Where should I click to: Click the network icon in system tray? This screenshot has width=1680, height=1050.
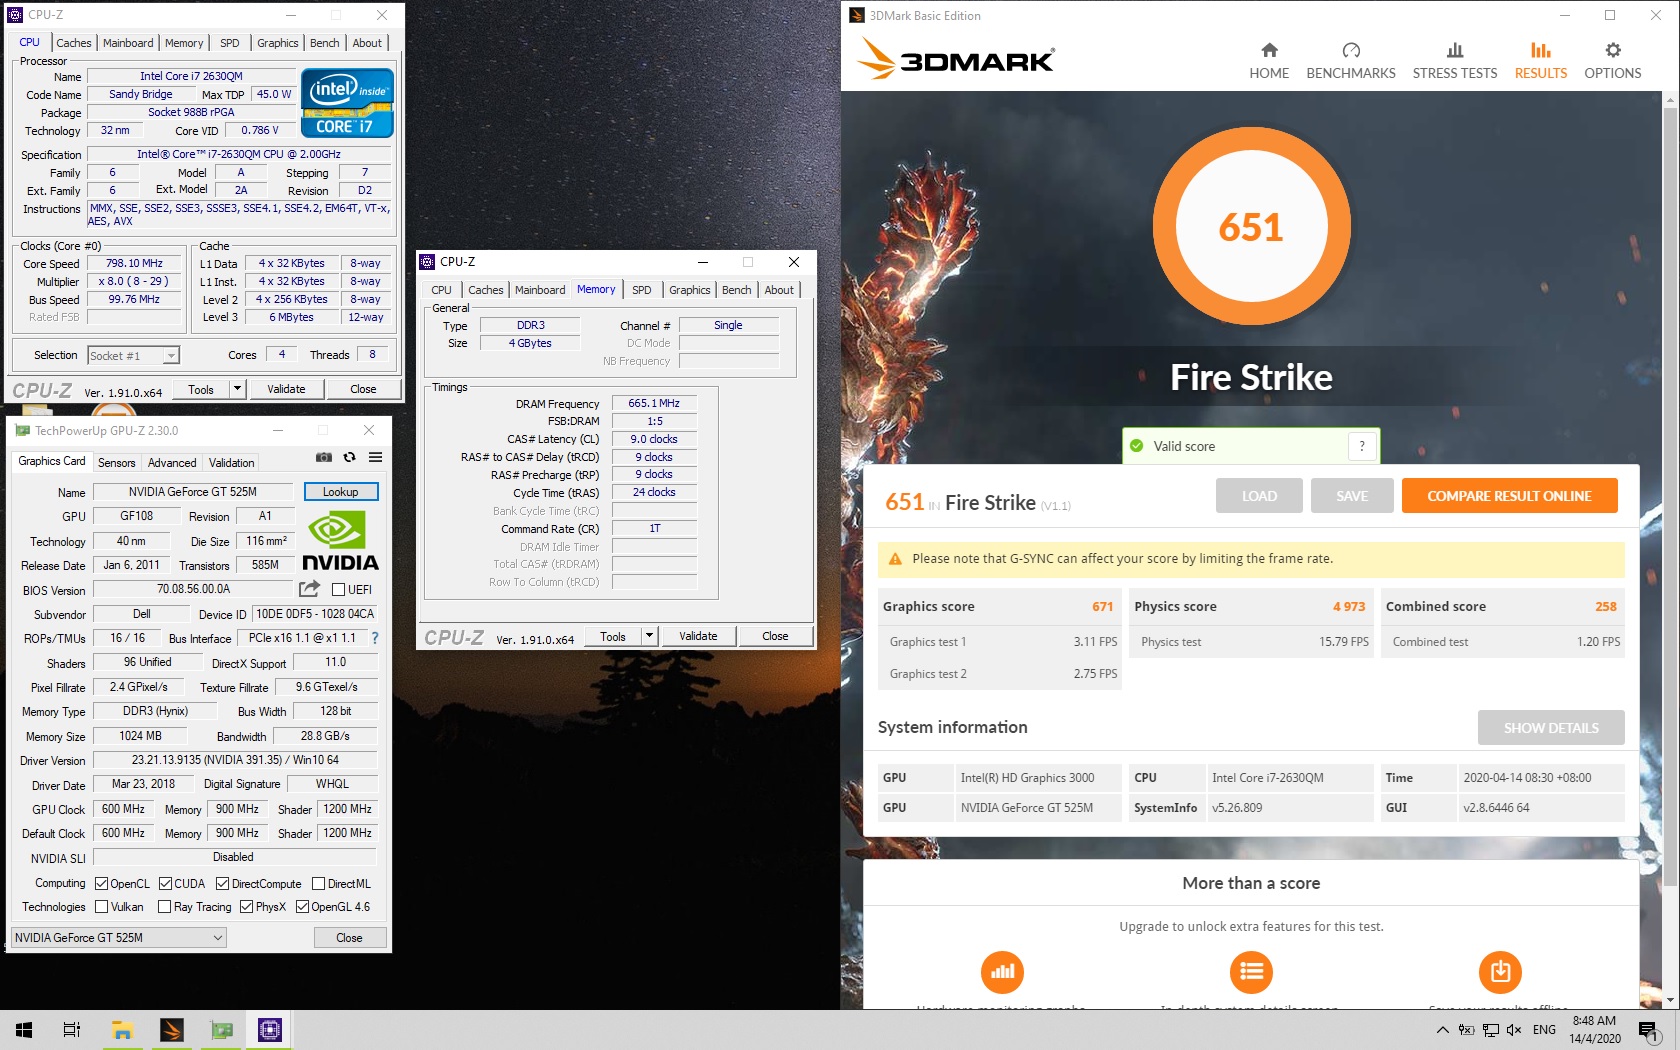[x=1490, y=1030]
